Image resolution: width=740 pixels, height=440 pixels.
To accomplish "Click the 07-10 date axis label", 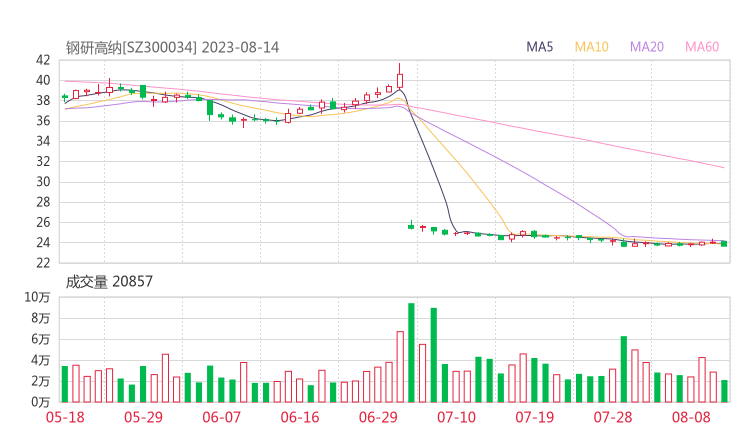I will coord(456,417).
